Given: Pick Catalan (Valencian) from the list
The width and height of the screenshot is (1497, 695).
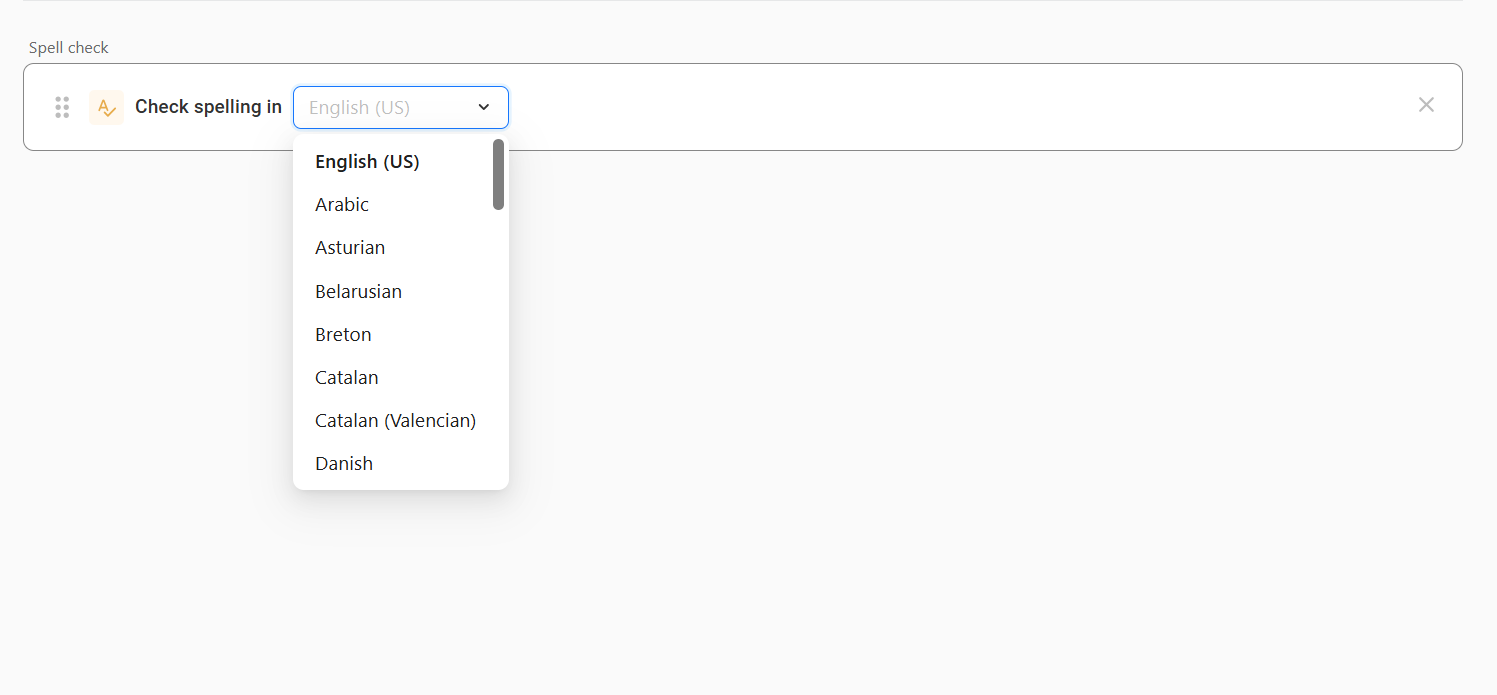Looking at the screenshot, I should [x=395, y=421].
